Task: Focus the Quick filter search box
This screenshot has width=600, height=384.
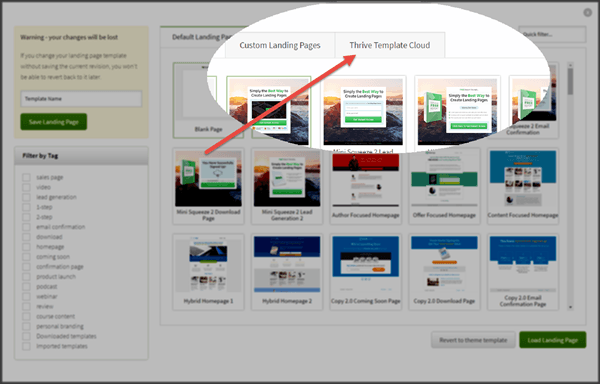Action: pos(552,34)
